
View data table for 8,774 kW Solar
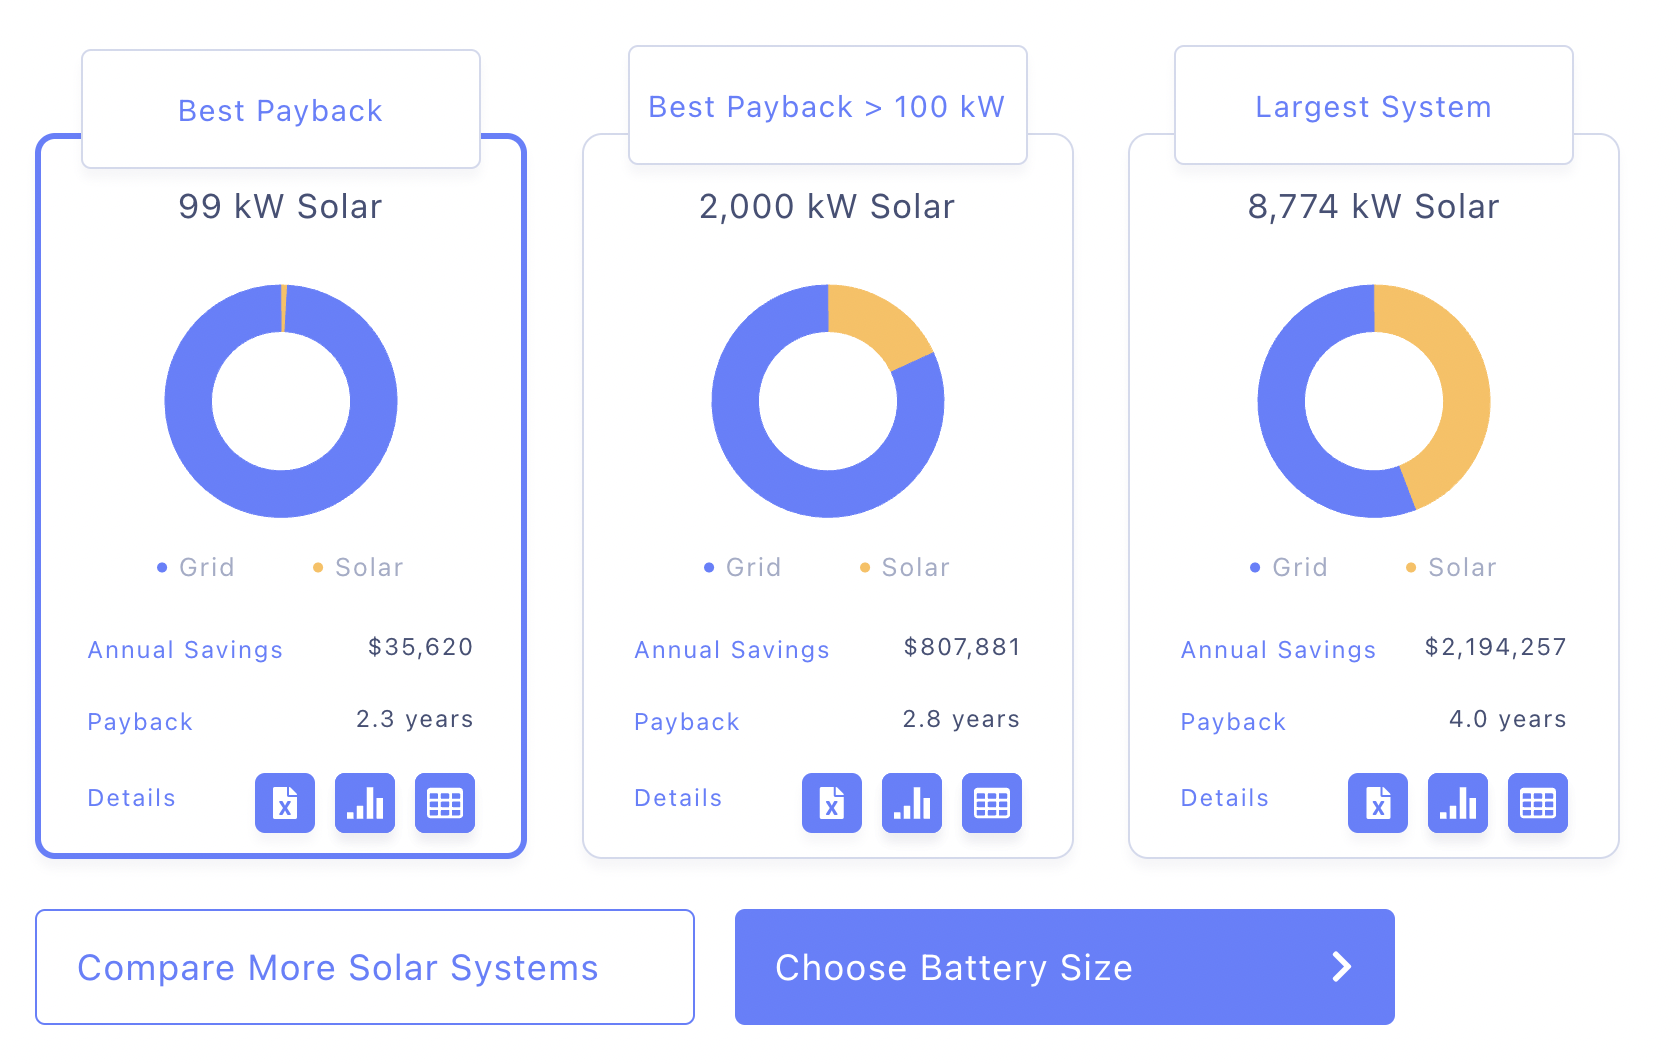(x=1538, y=803)
